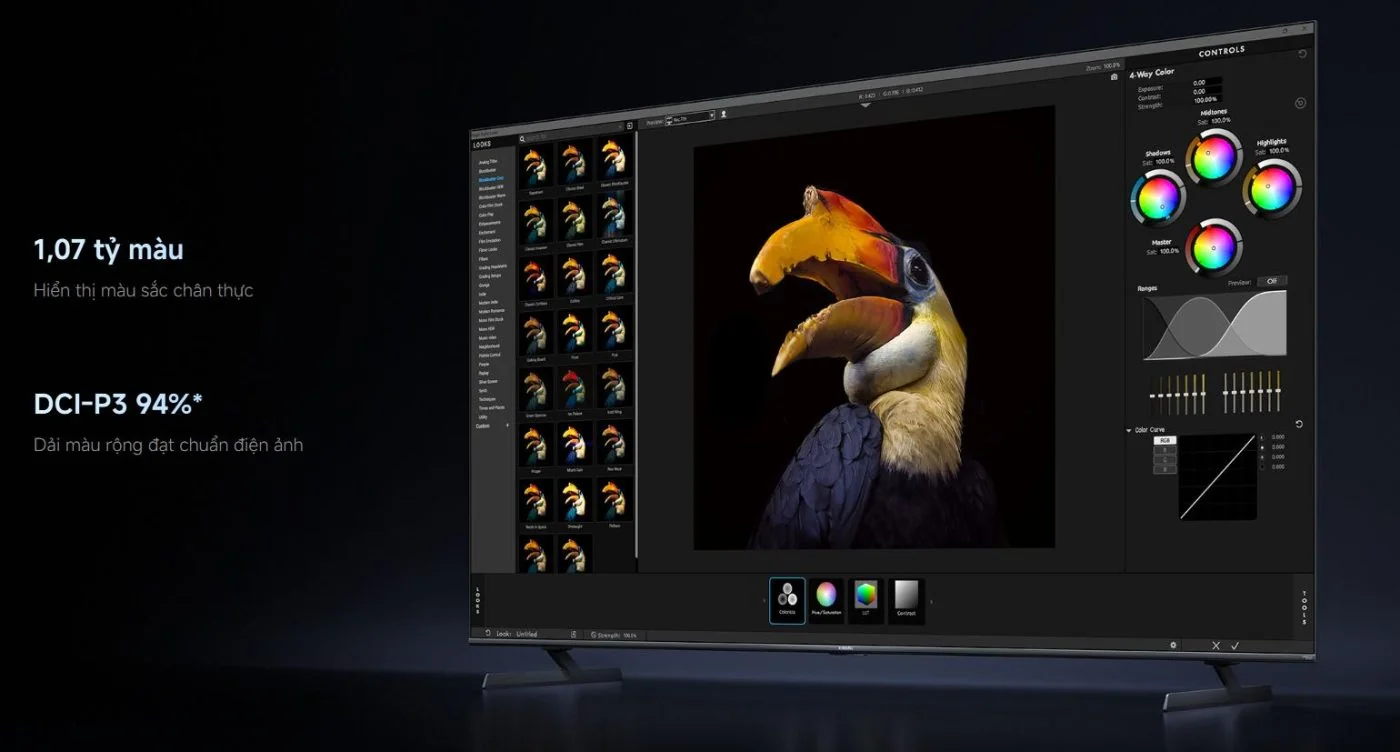Open settings with the gear icon
Screen dimensions: 1400x752
tap(1173, 645)
